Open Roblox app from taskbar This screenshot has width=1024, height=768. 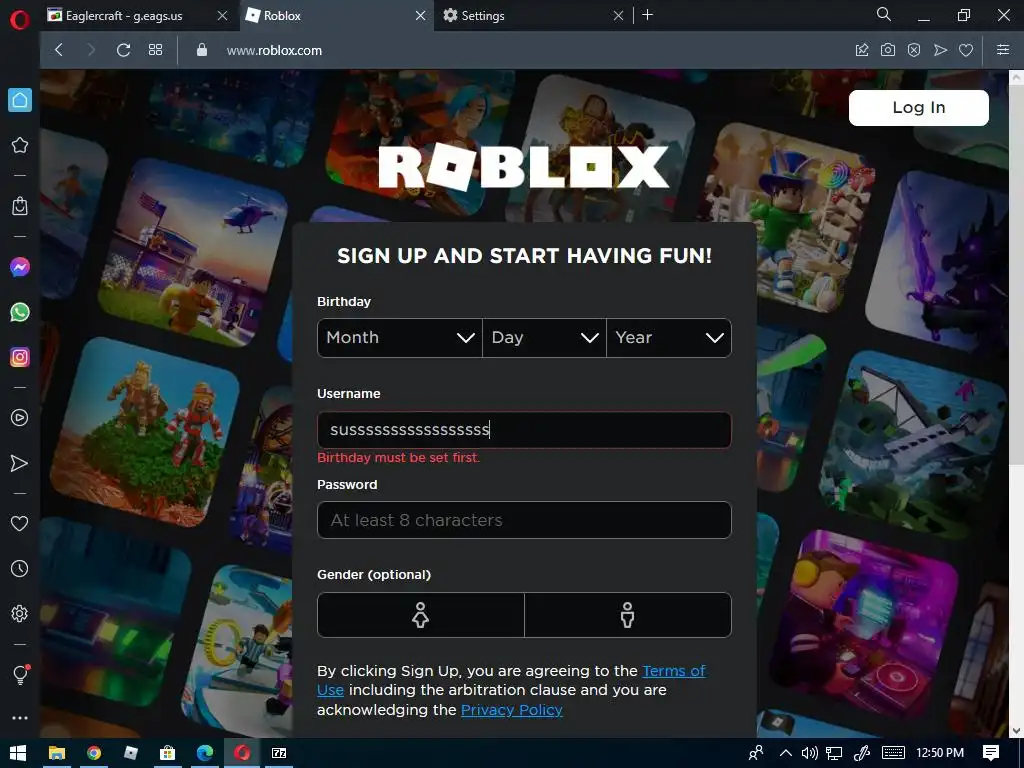[131, 753]
